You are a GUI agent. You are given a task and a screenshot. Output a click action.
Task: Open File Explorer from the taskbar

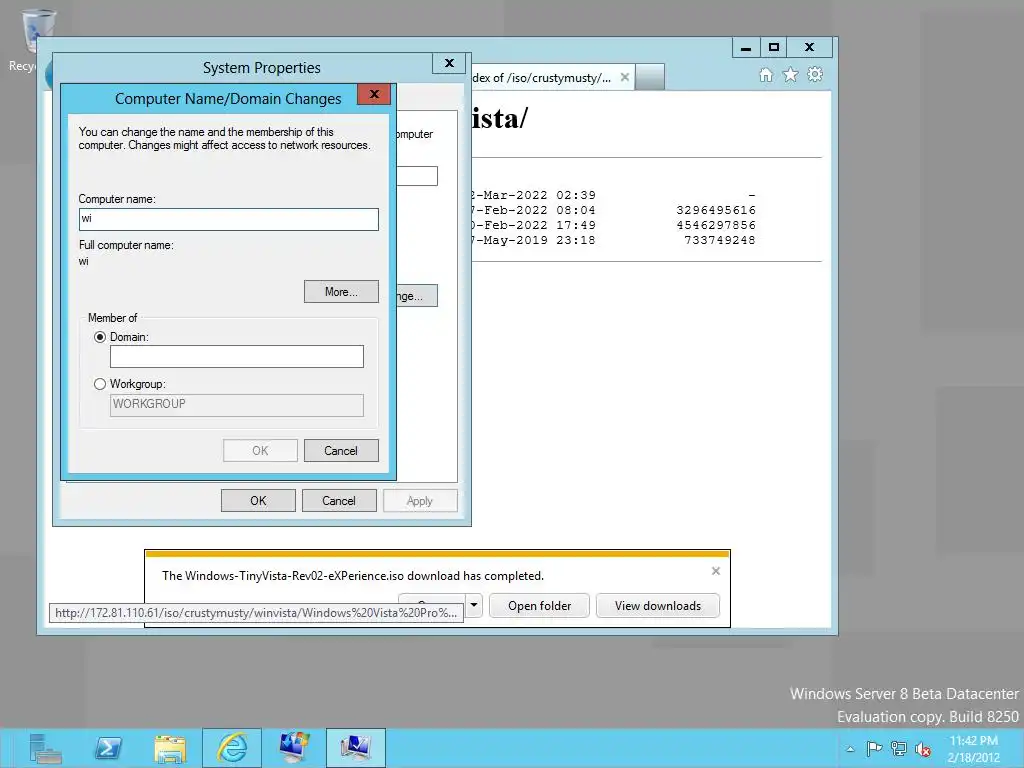point(170,748)
